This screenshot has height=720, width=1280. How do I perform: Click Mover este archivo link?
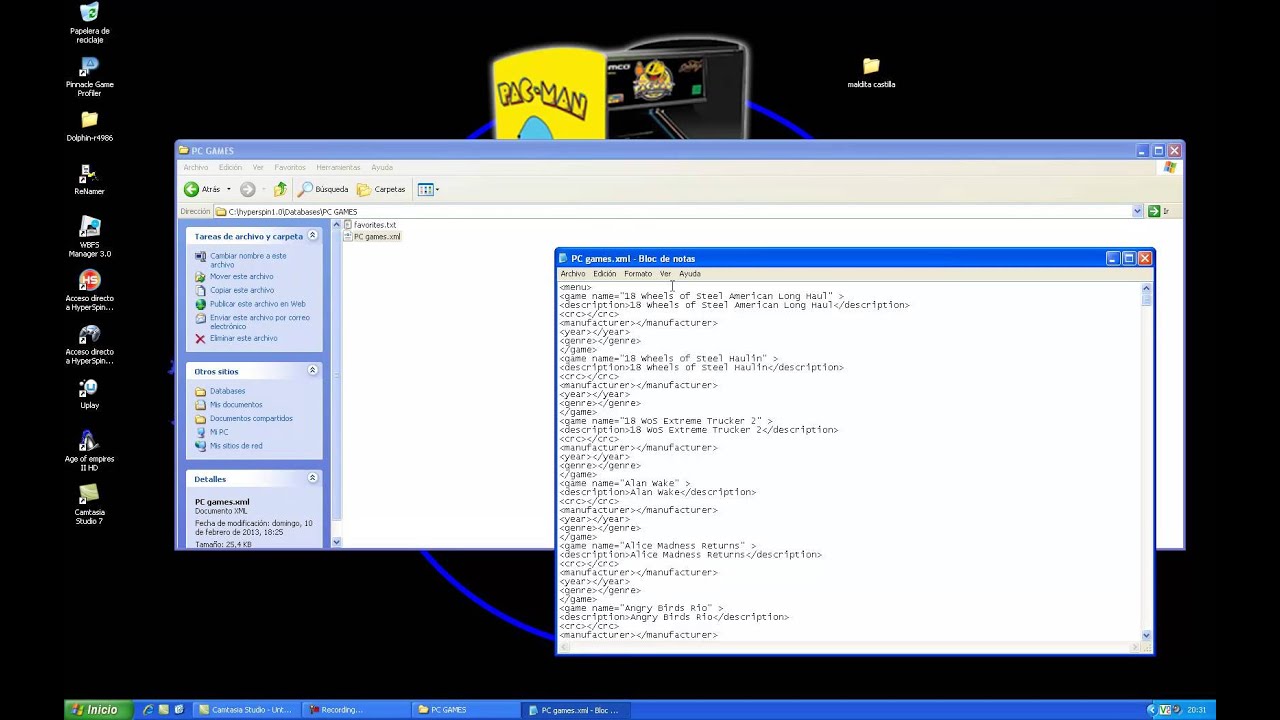[x=241, y=276]
